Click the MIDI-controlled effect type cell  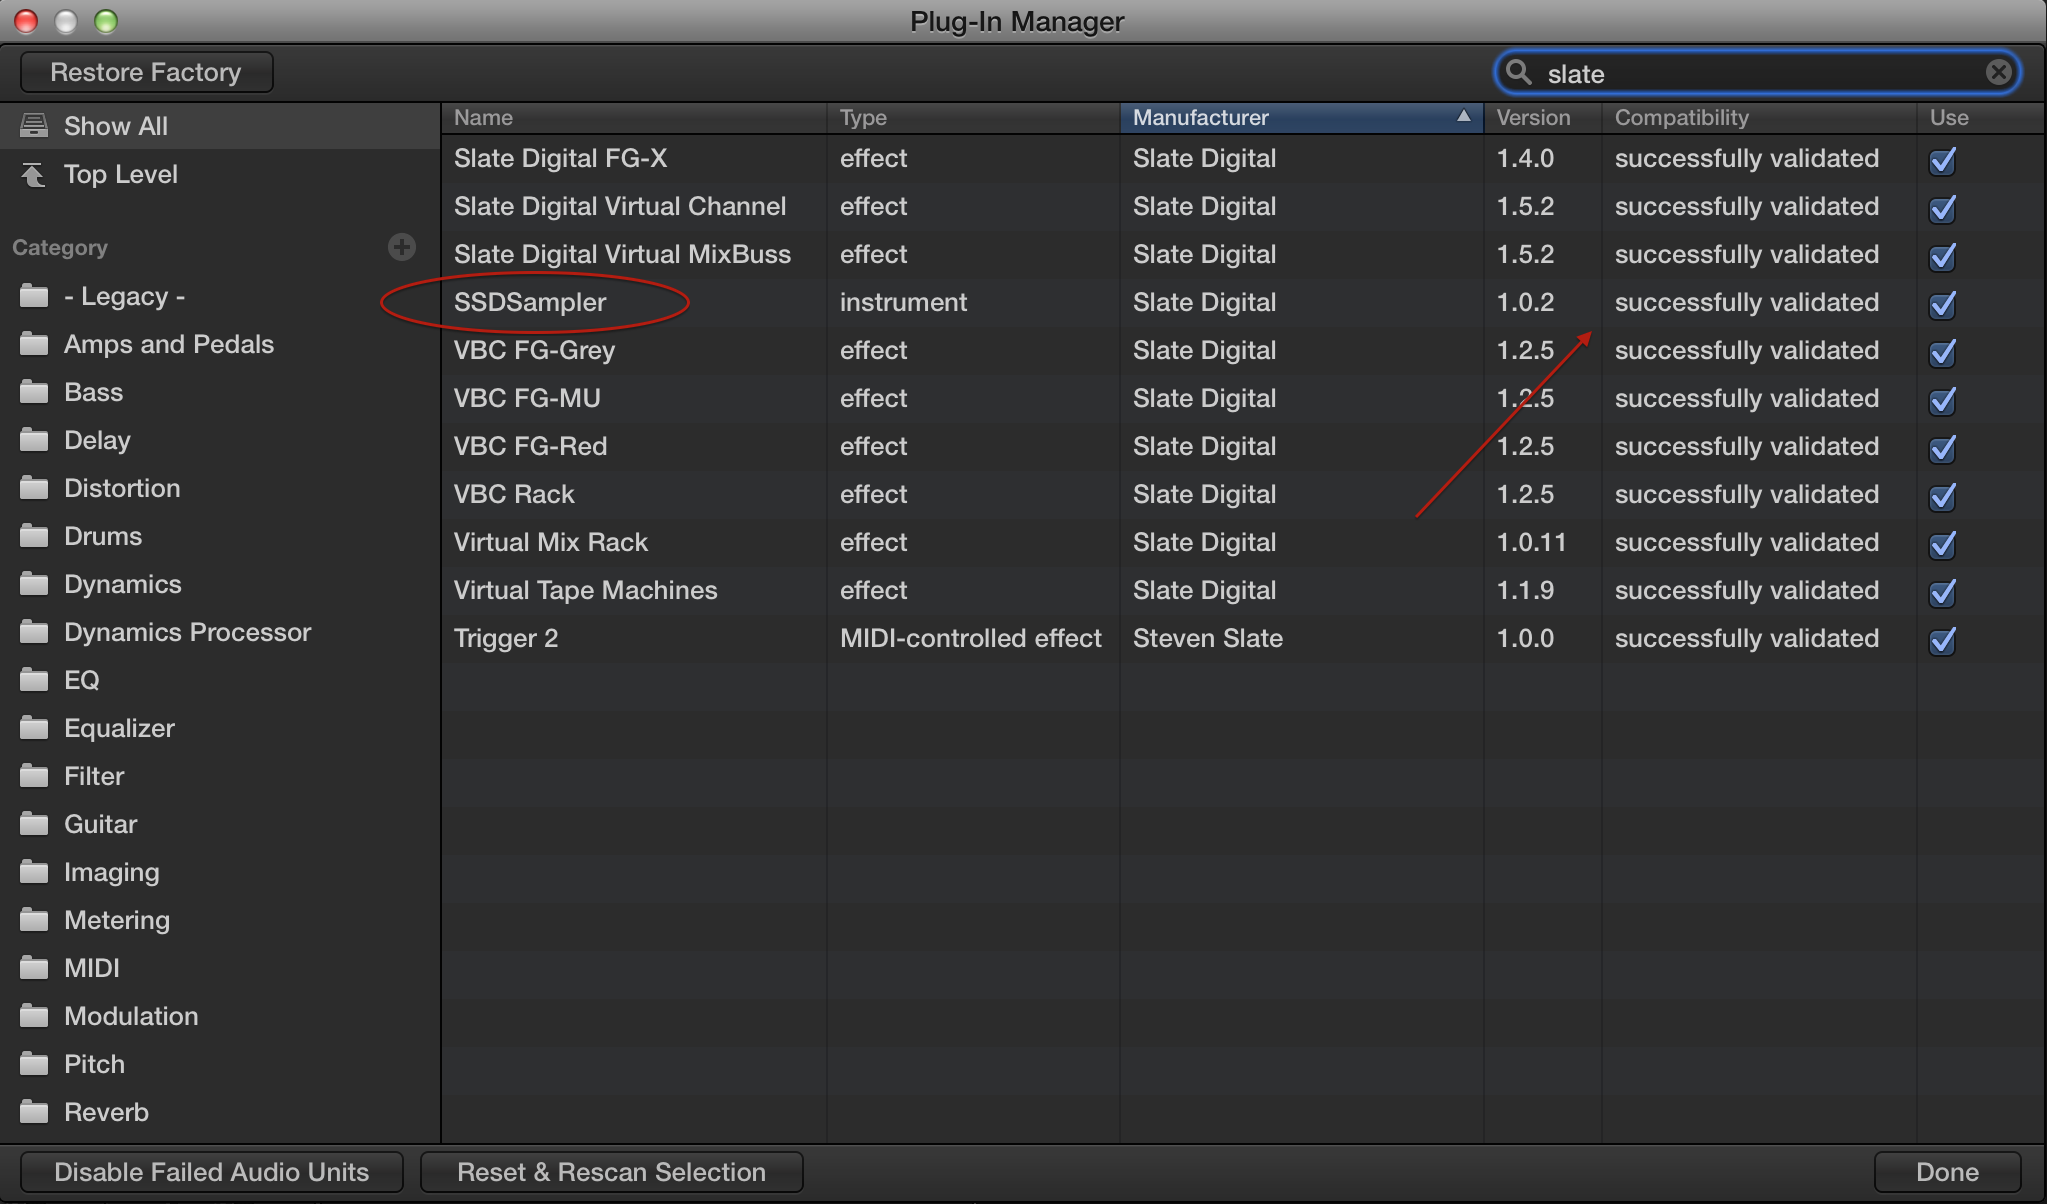coord(970,638)
